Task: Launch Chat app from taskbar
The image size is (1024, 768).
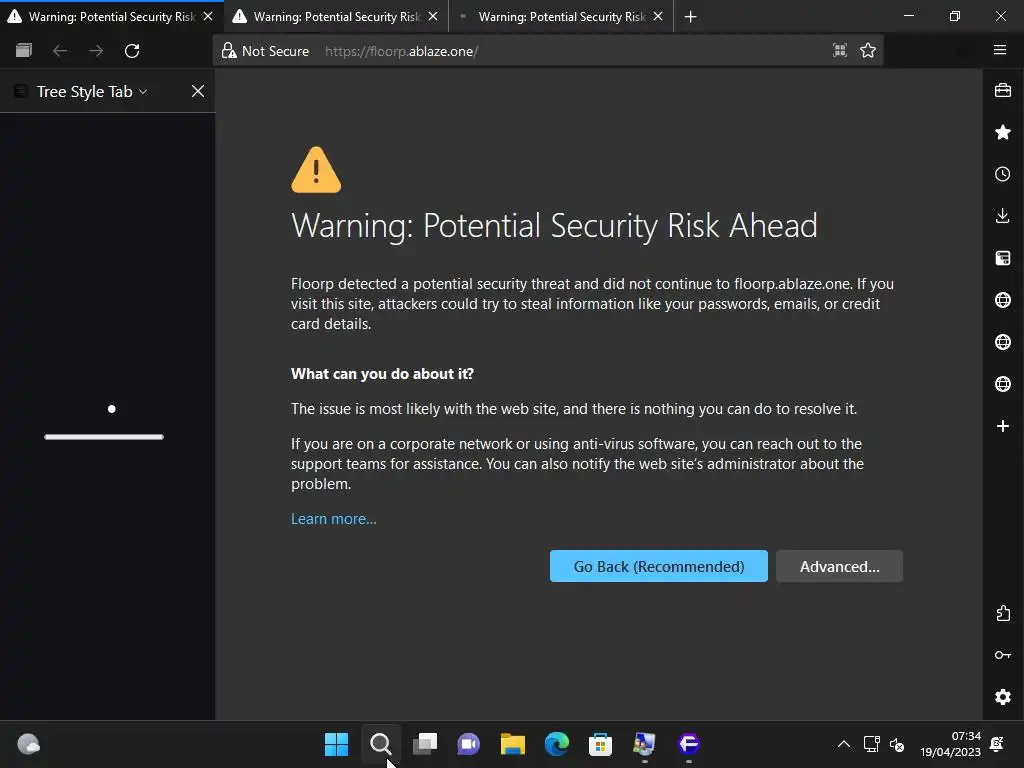Action: [x=468, y=744]
